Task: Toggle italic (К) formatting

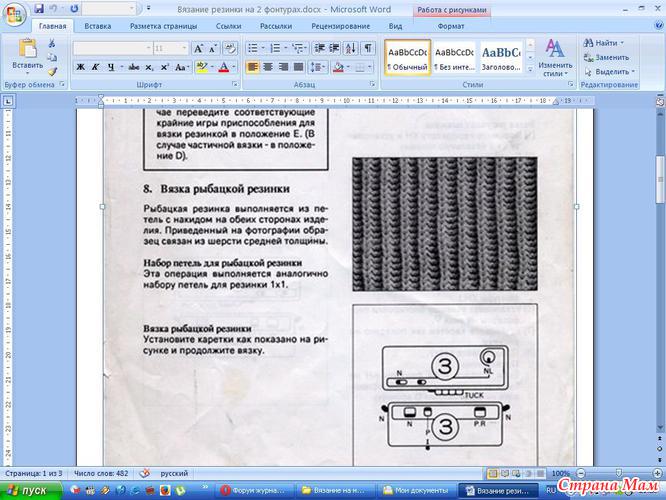Action: point(96,67)
